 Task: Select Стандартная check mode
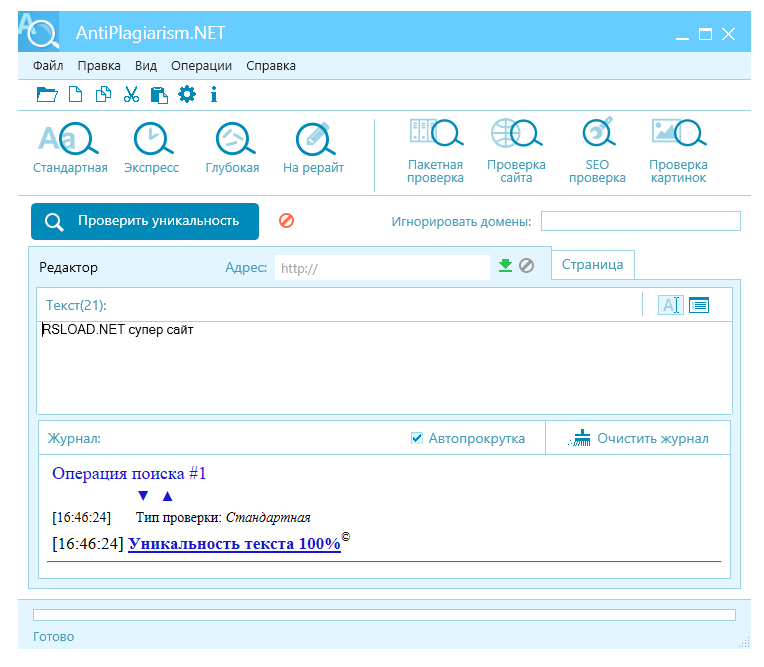[70, 148]
